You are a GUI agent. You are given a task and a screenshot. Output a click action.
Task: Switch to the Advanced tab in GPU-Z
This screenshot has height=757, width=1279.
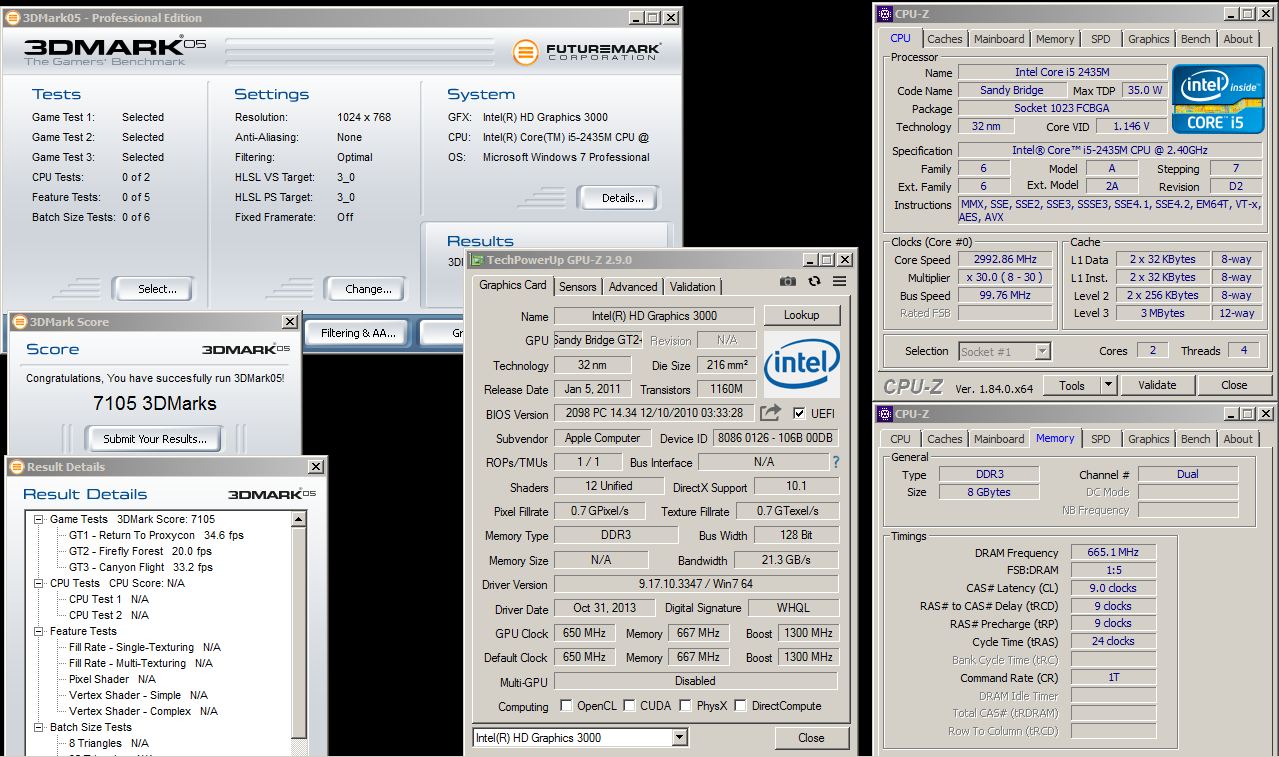tap(633, 287)
